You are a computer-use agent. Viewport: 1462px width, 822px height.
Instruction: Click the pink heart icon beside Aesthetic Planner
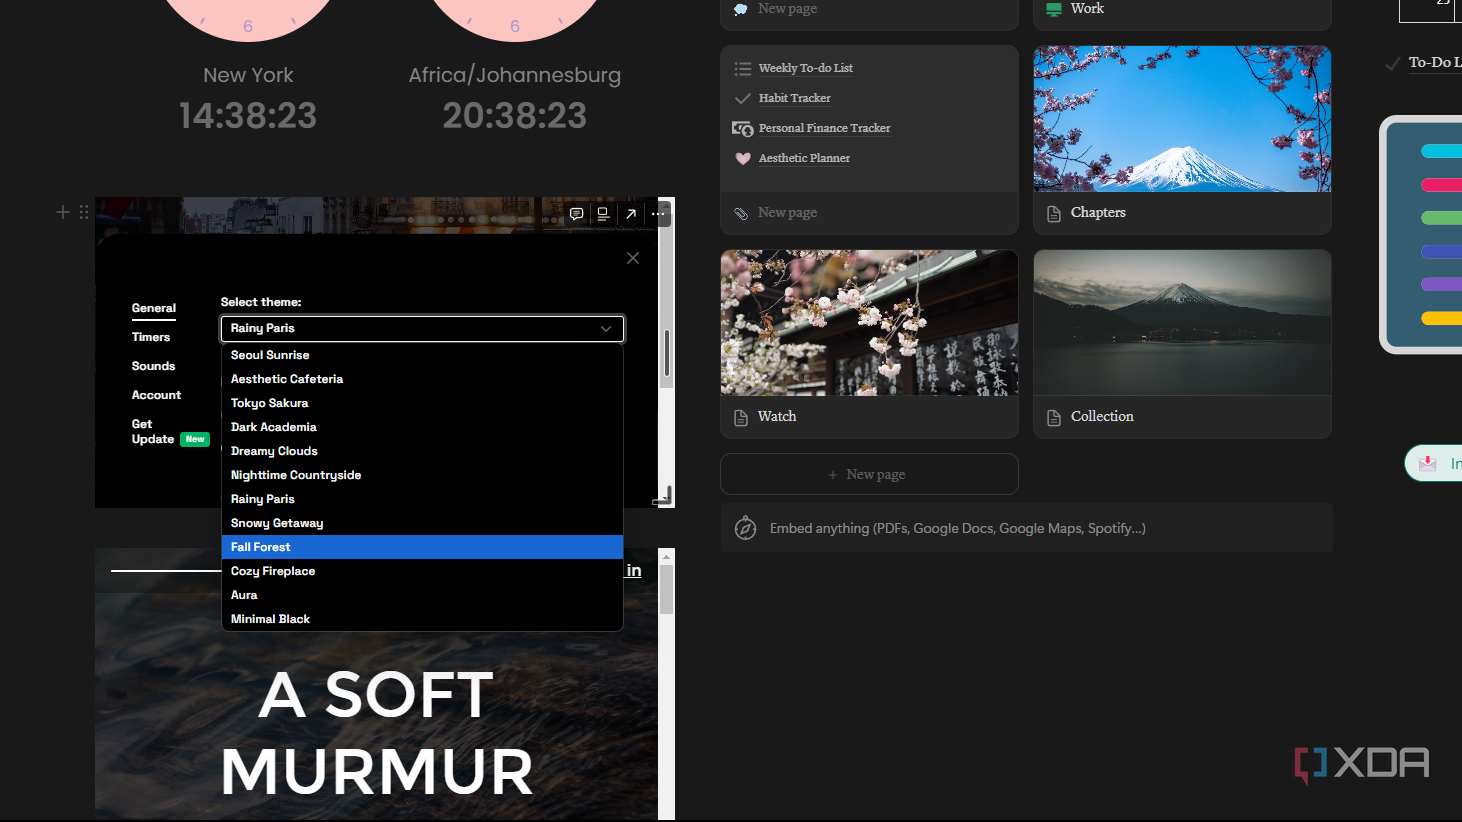click(x=743, y=158)
